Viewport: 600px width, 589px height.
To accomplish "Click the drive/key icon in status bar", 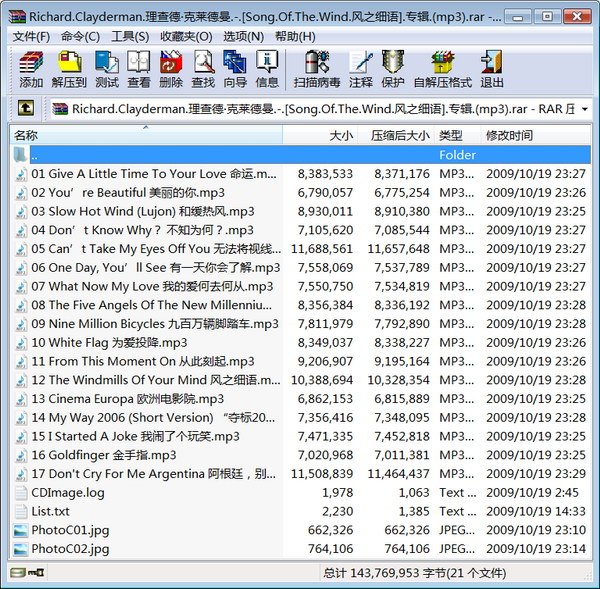I will 27,573.
